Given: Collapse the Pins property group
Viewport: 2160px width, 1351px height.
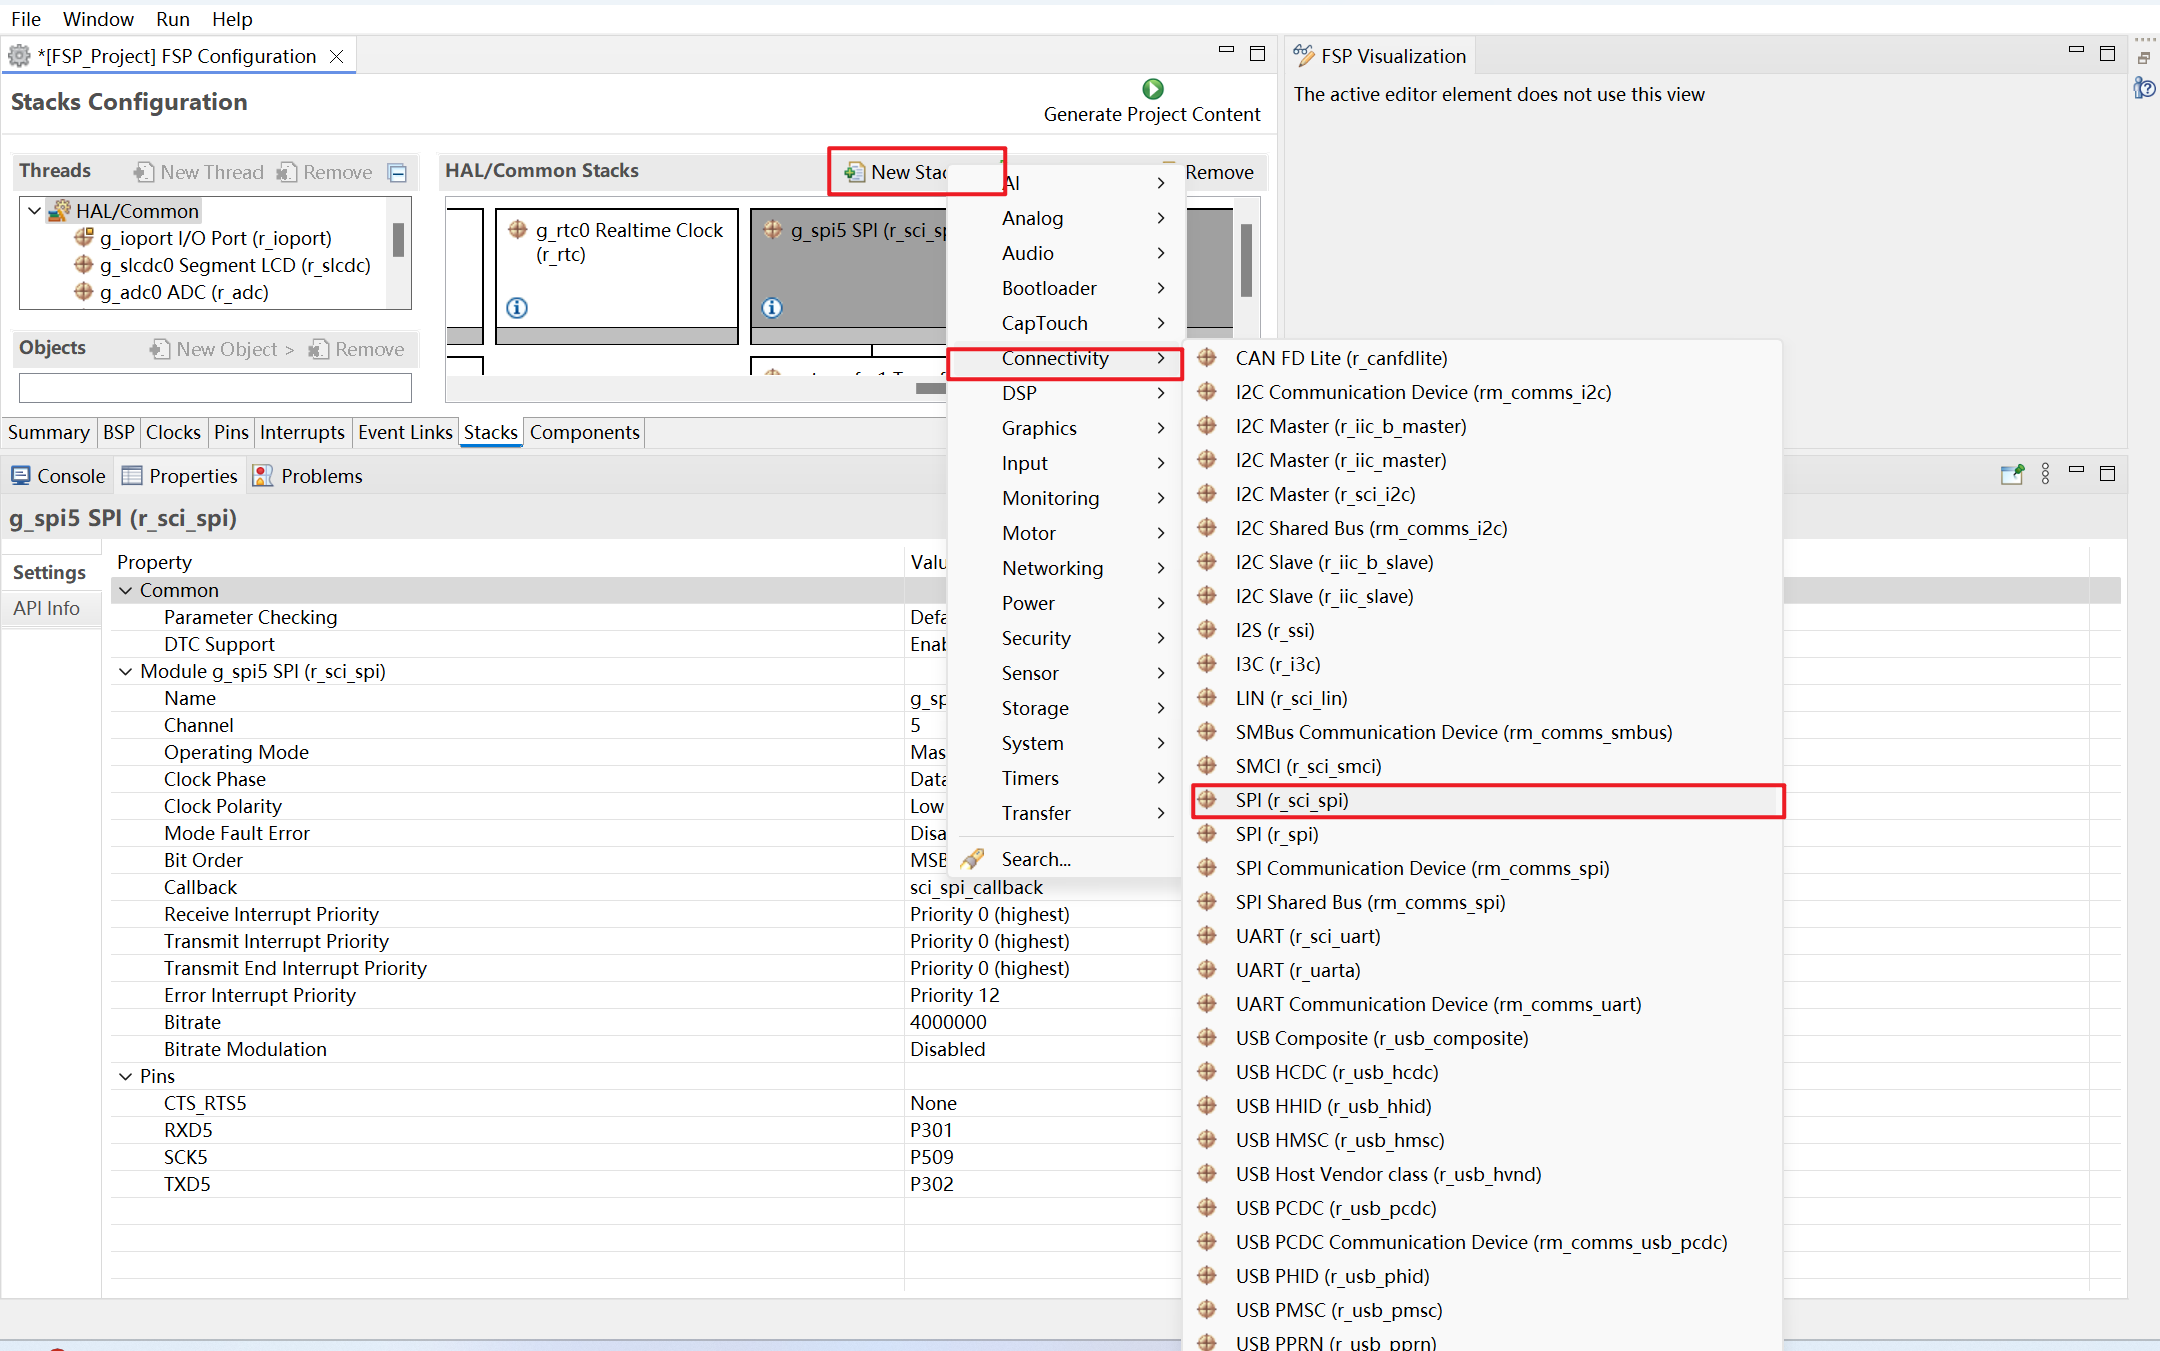Looking at the screenshot, I should point(126,1076).
